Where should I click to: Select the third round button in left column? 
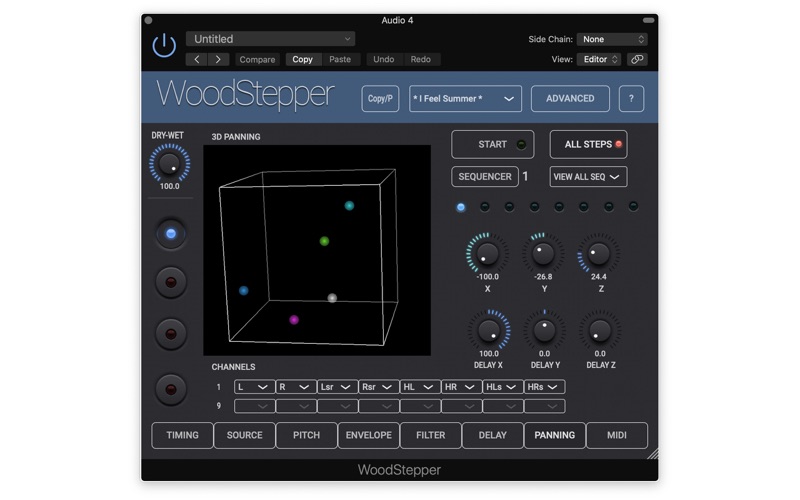tap(171, 334)
